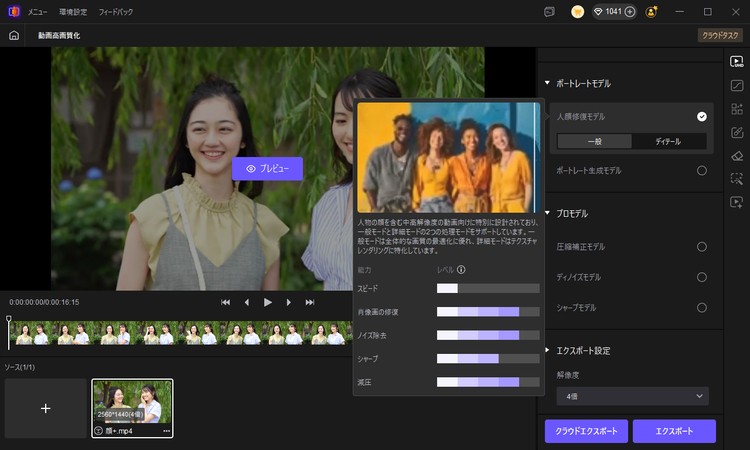Image resolution: width=750 pixels, height=450 pixels.
Task: Select the 圧縮補正モデル radio button
Action: (702, 246)
